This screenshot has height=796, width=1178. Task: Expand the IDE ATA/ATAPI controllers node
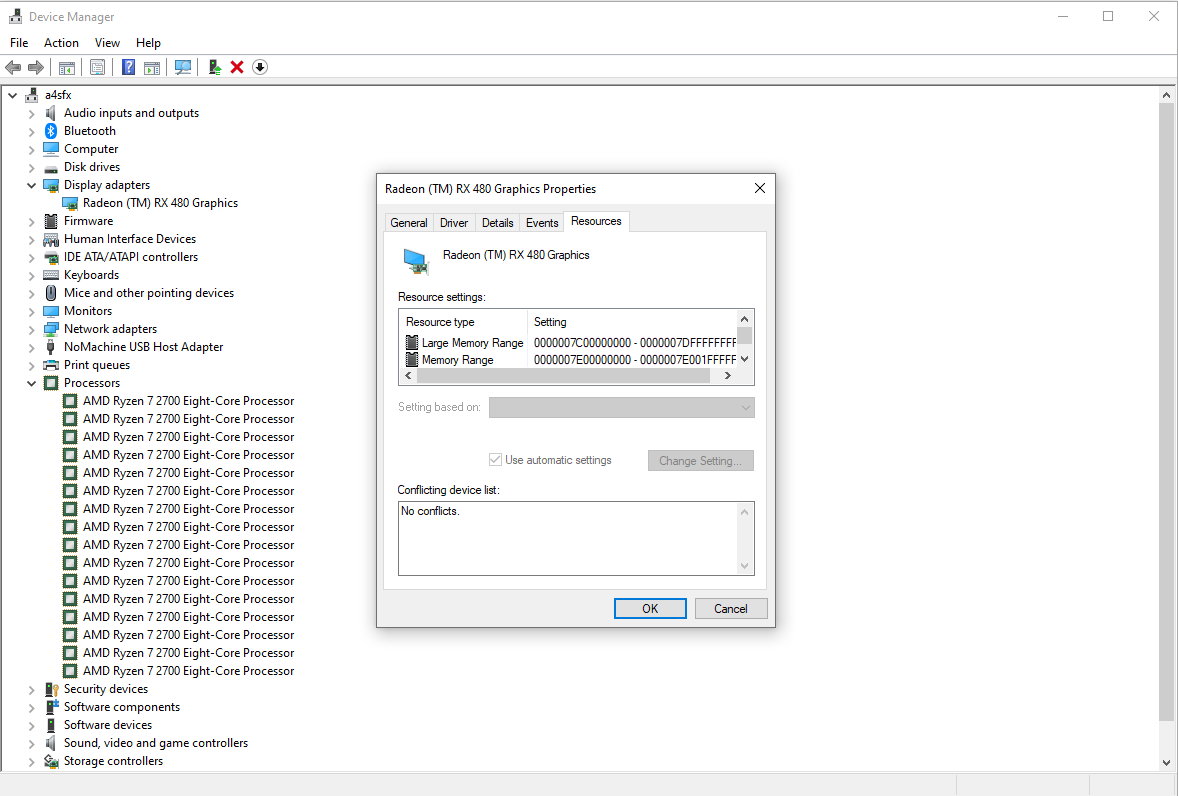tap(32, 258)
